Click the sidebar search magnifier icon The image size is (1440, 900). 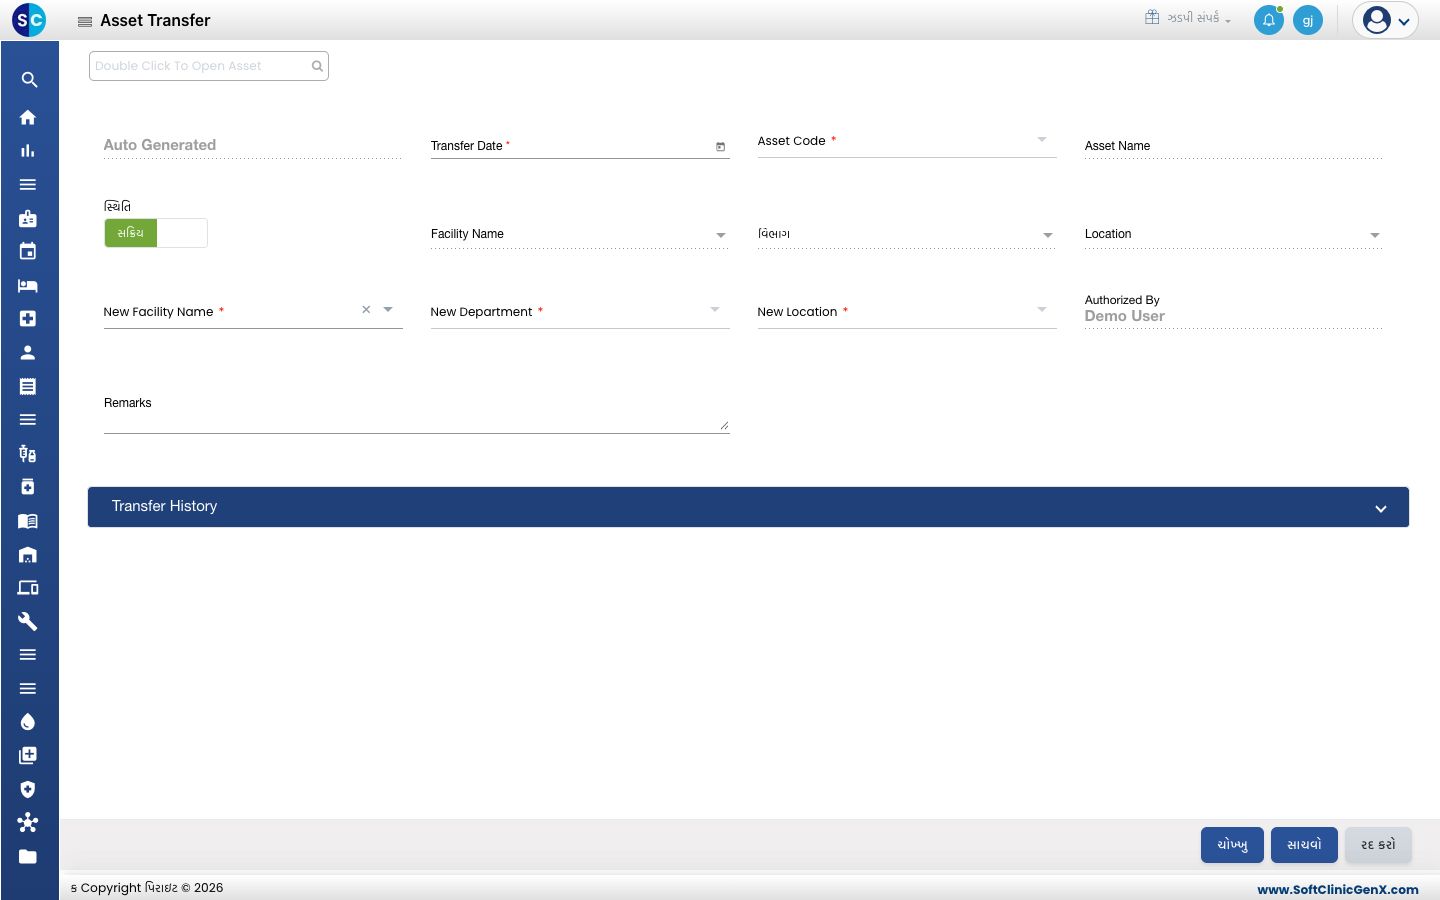[29, 80]
